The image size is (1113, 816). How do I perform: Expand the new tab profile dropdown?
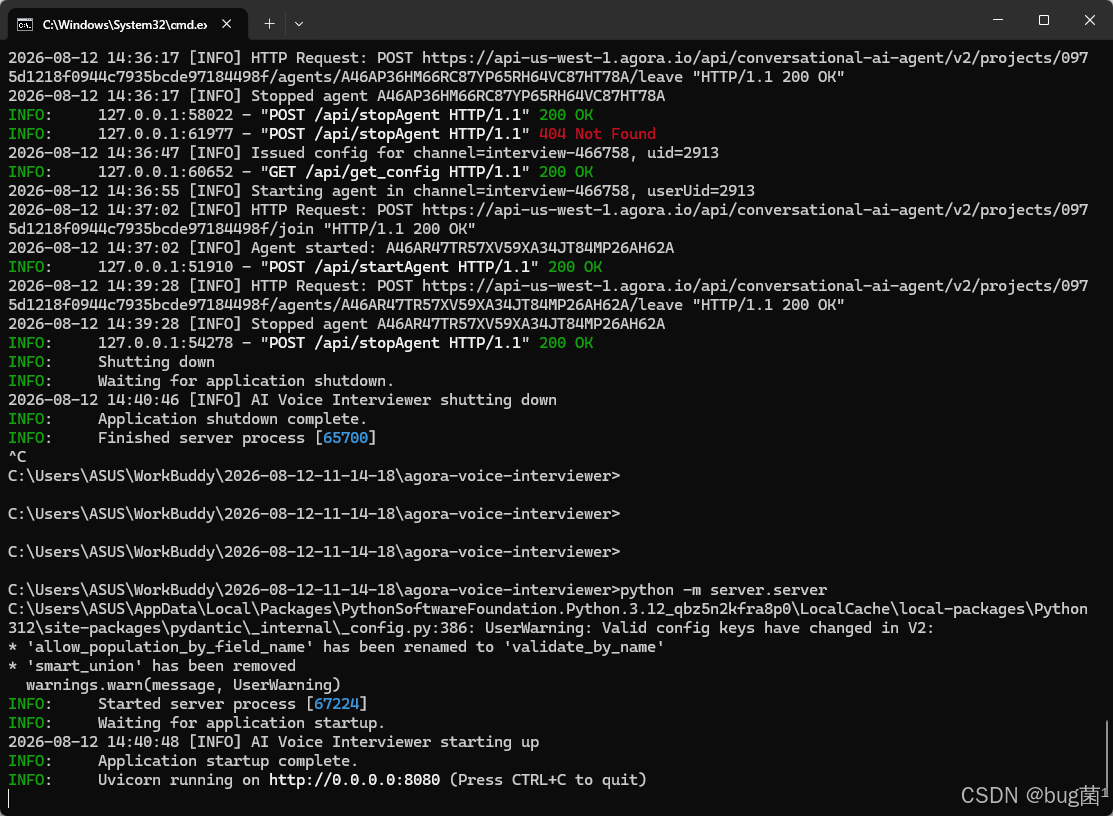coord(299,24)
